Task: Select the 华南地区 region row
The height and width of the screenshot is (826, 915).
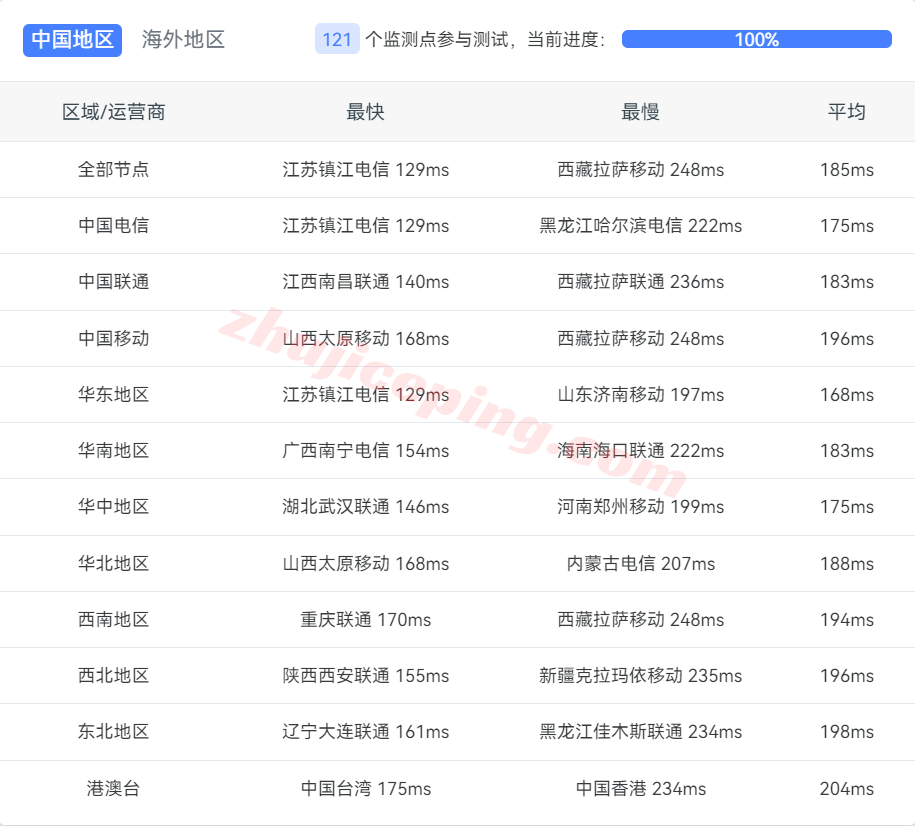Action: [x=114, y=451]
